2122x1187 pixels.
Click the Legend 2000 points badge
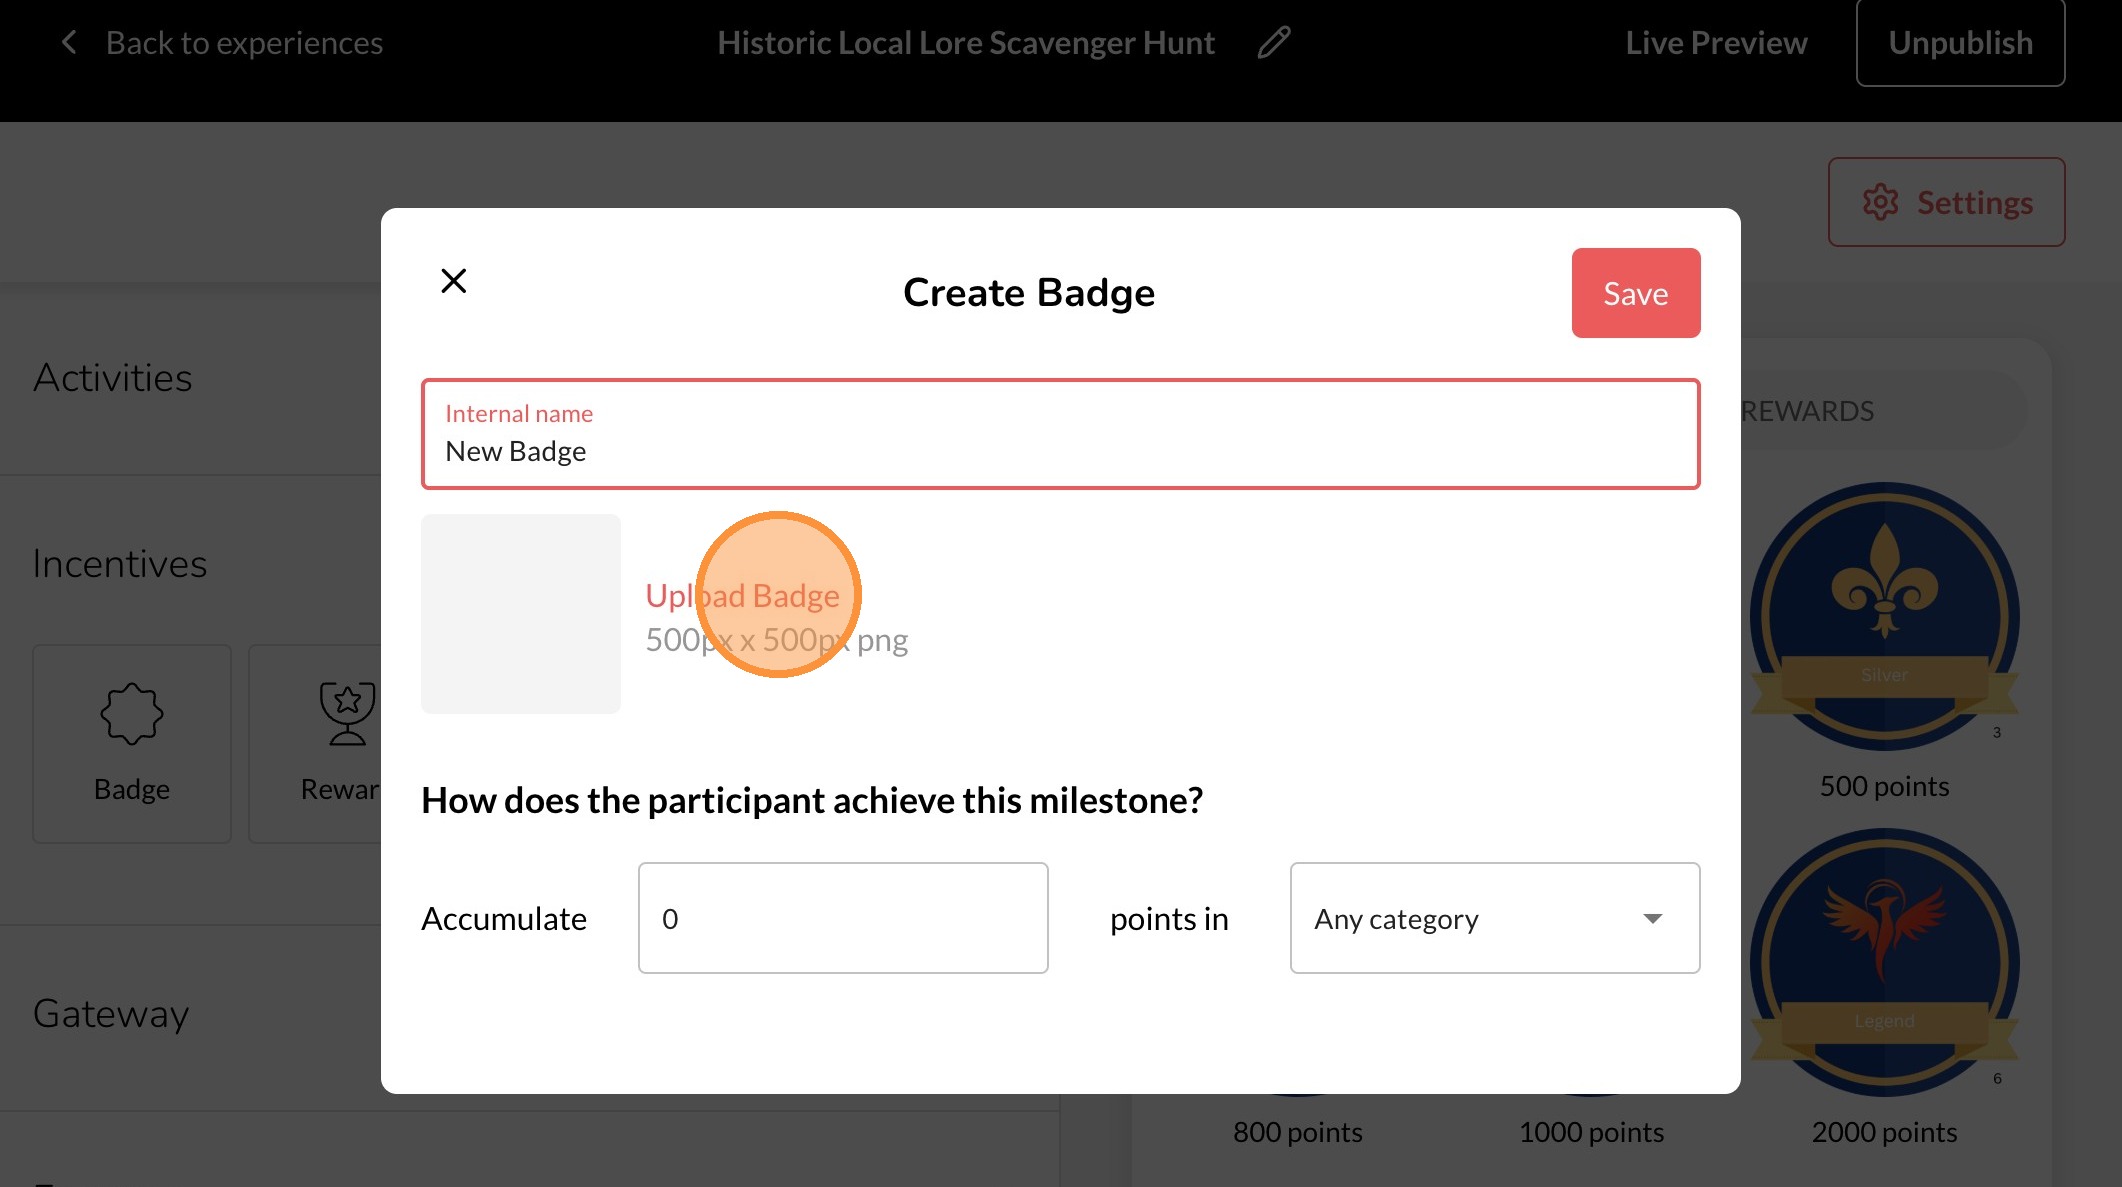[1884, 962]
